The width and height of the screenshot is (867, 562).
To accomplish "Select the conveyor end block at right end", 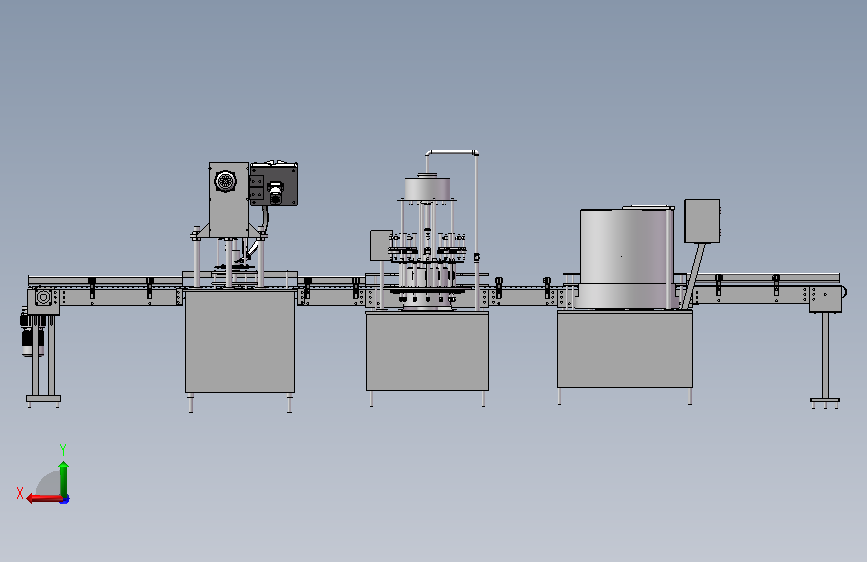I will pos(826,299).
